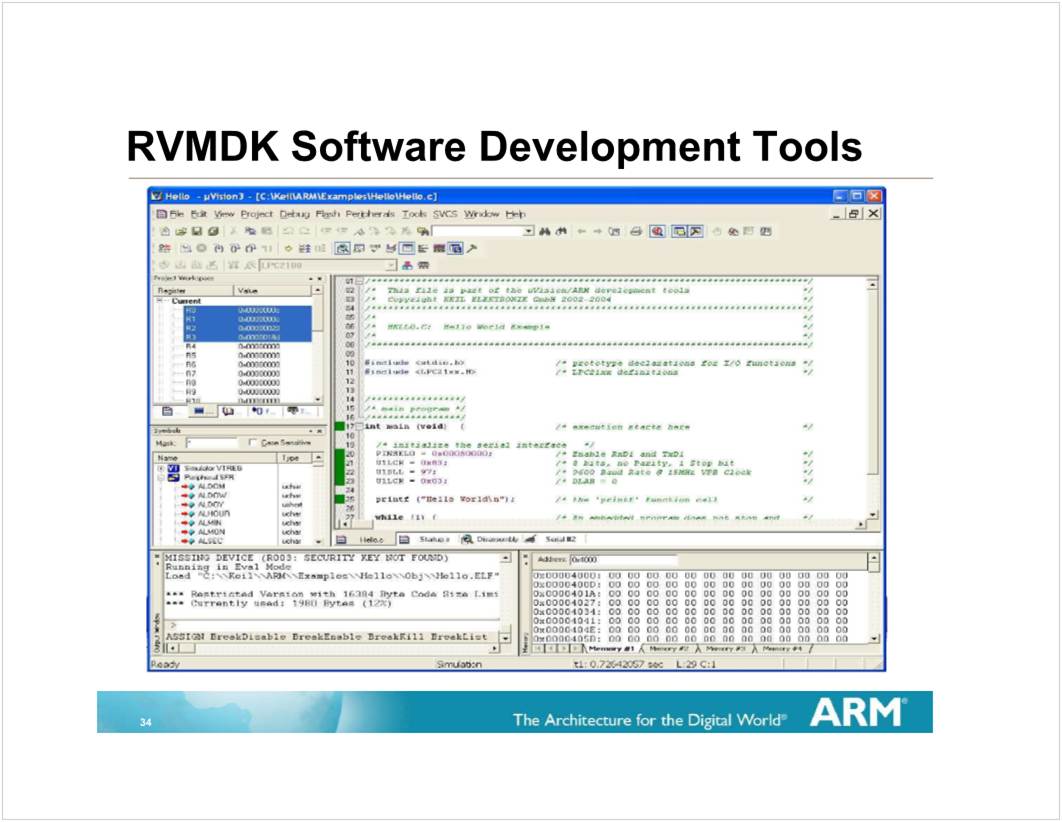Enable the Case Sensitive checkbox

[253, 442]
